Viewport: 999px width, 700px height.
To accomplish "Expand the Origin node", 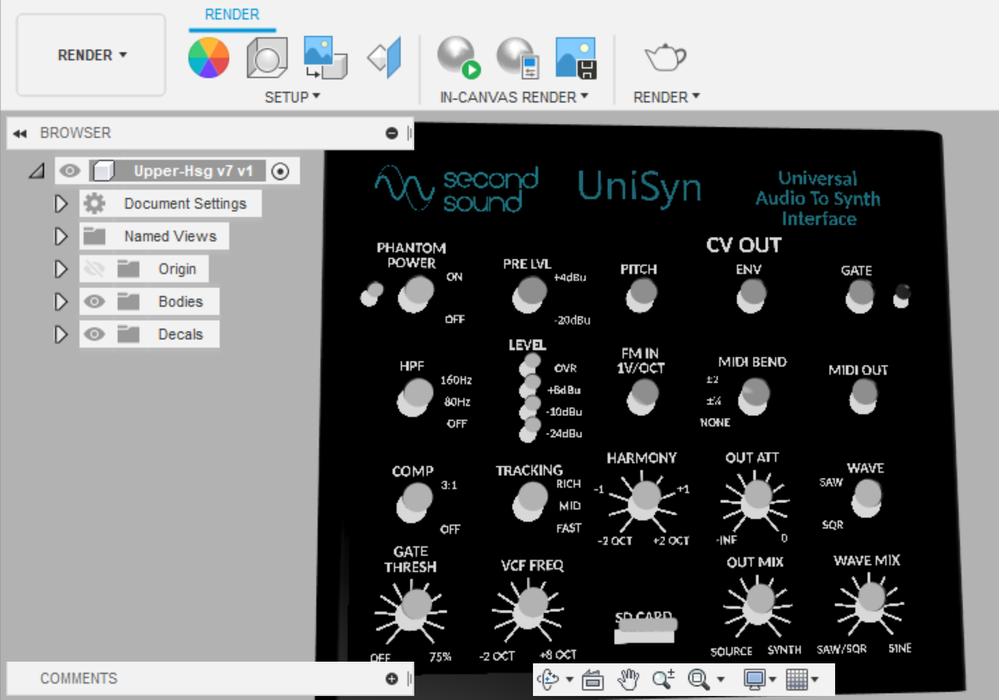I will tap(61, 269).
